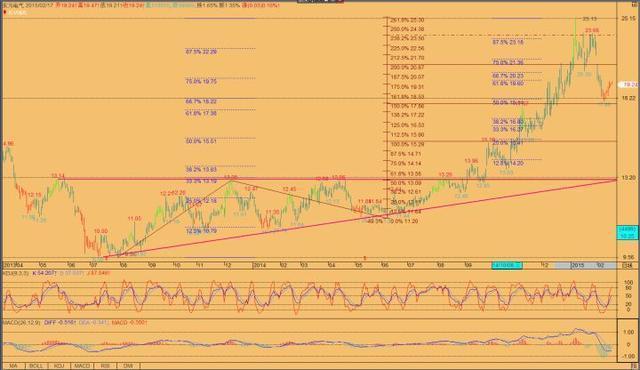This screenshot has height=370, width=640.
Task: Switch to the KDJ indicator tab
Action: (x=59, y=366)
